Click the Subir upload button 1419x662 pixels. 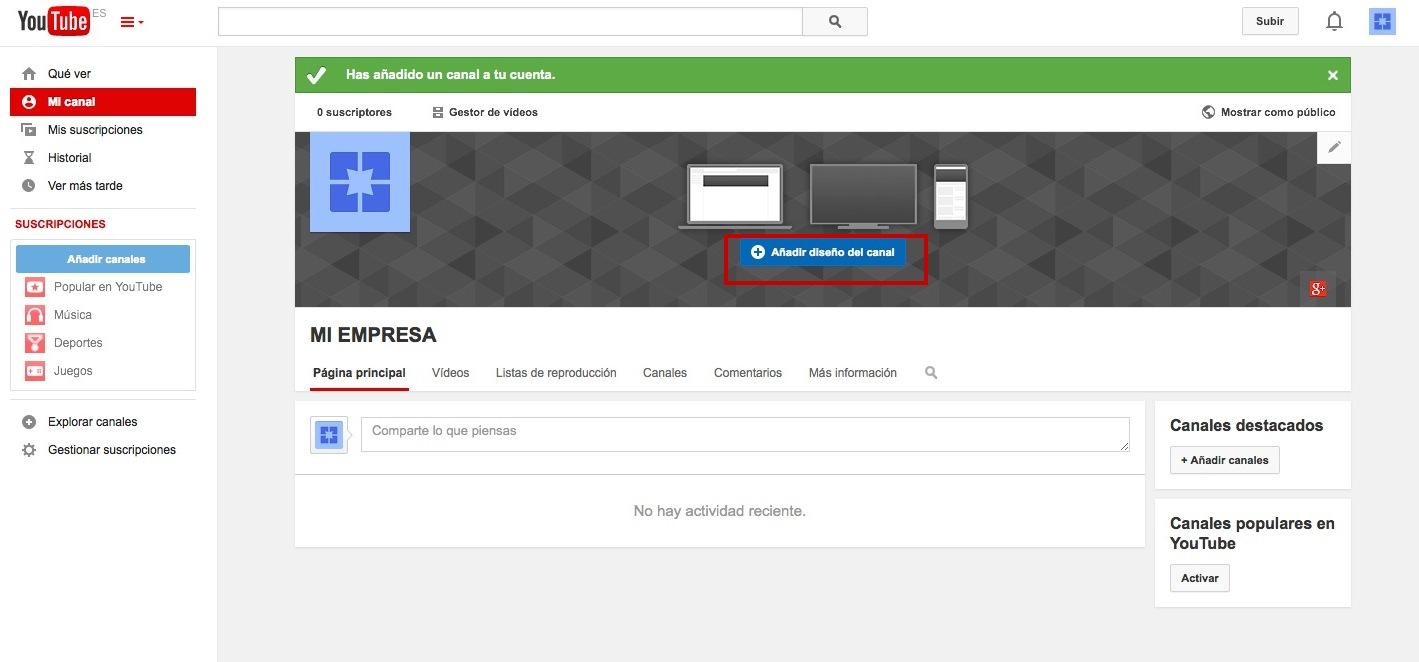(1270, 21)
